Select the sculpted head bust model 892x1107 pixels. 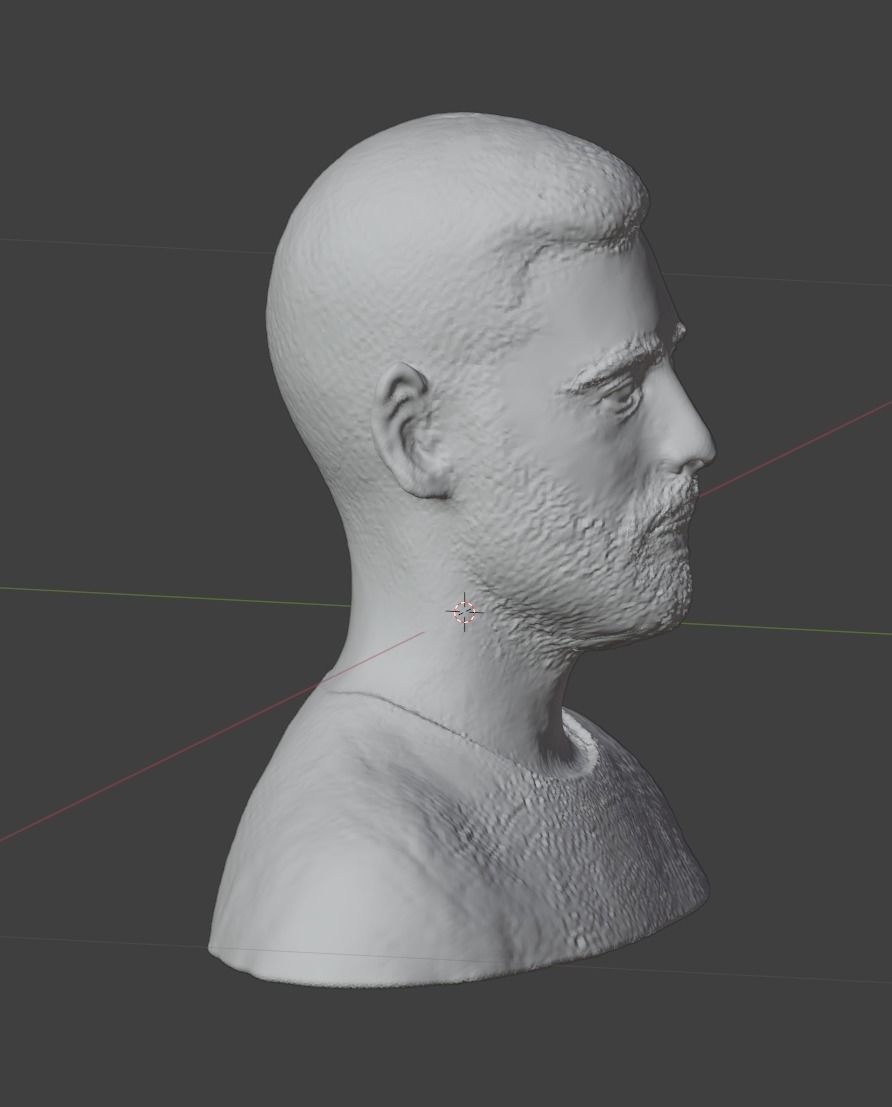pos(463,551)
